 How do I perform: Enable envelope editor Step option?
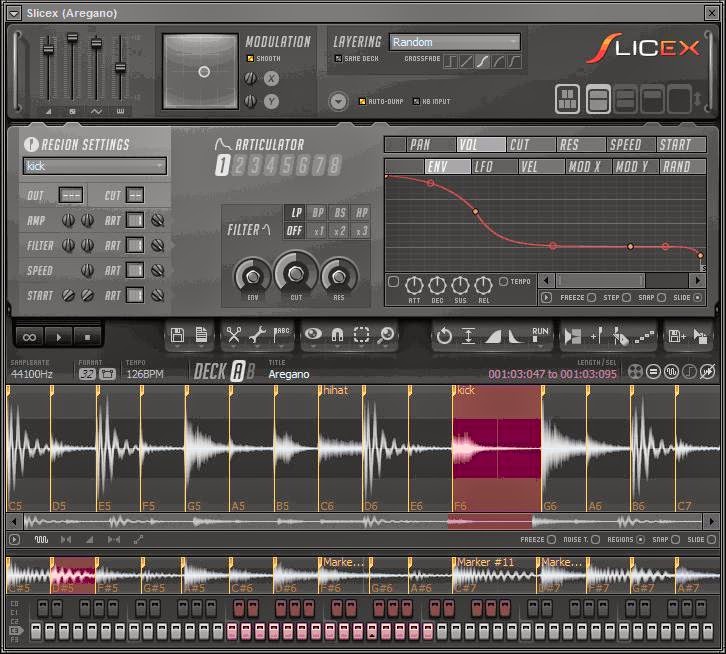[626, 297]
